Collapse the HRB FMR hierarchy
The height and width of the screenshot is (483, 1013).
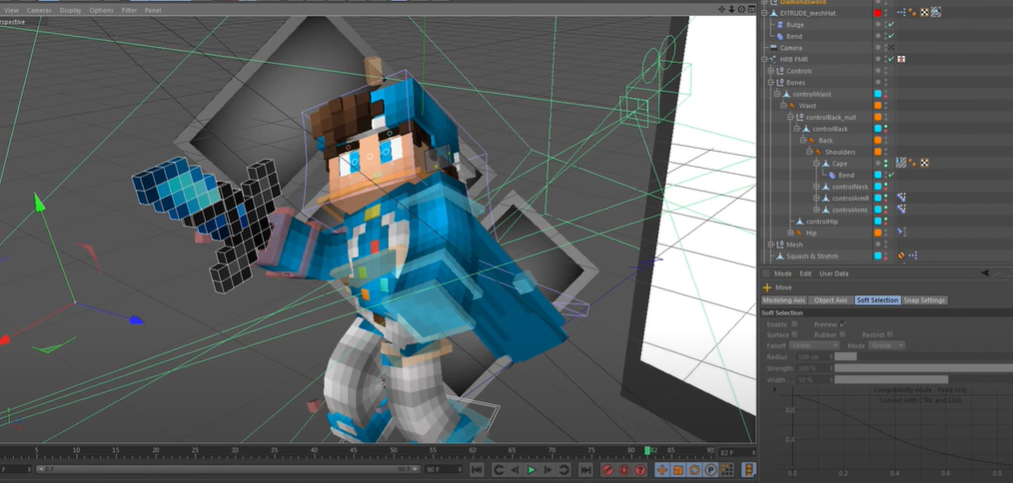pos(764,59)
